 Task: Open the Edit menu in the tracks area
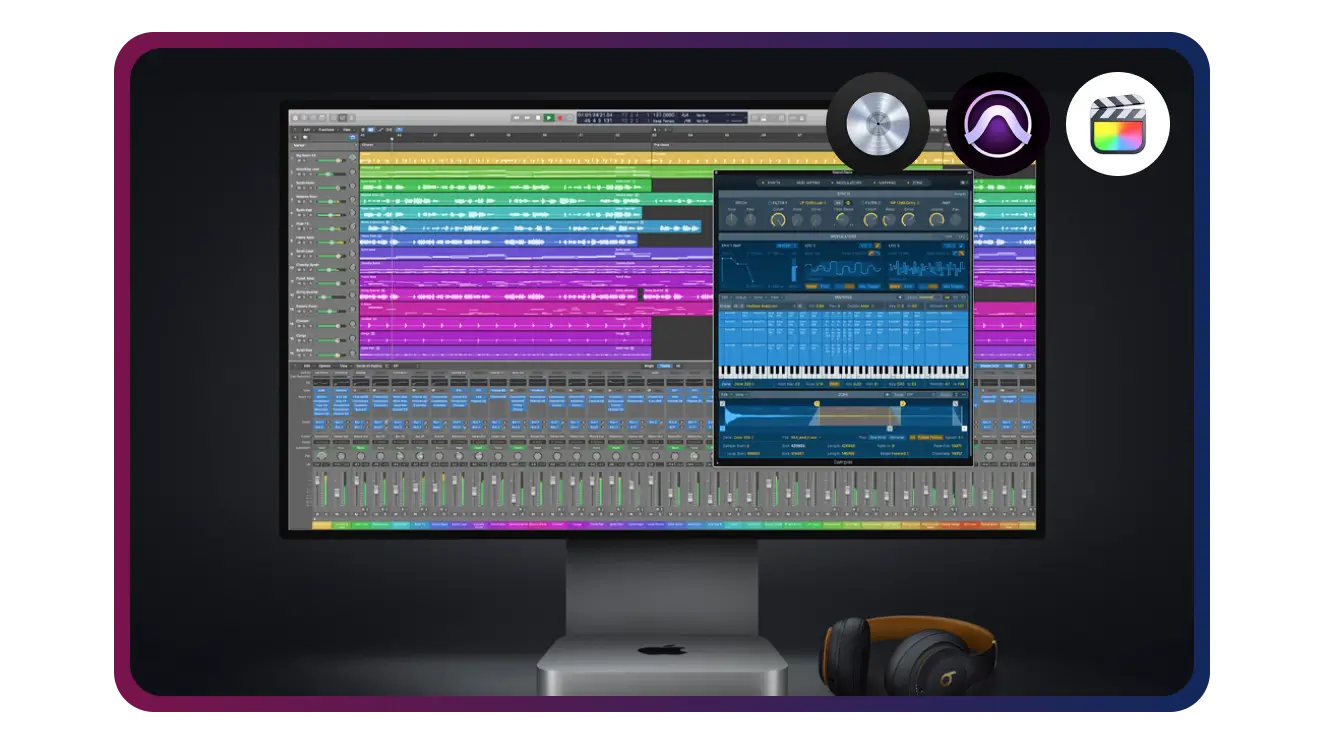[307, 130]
